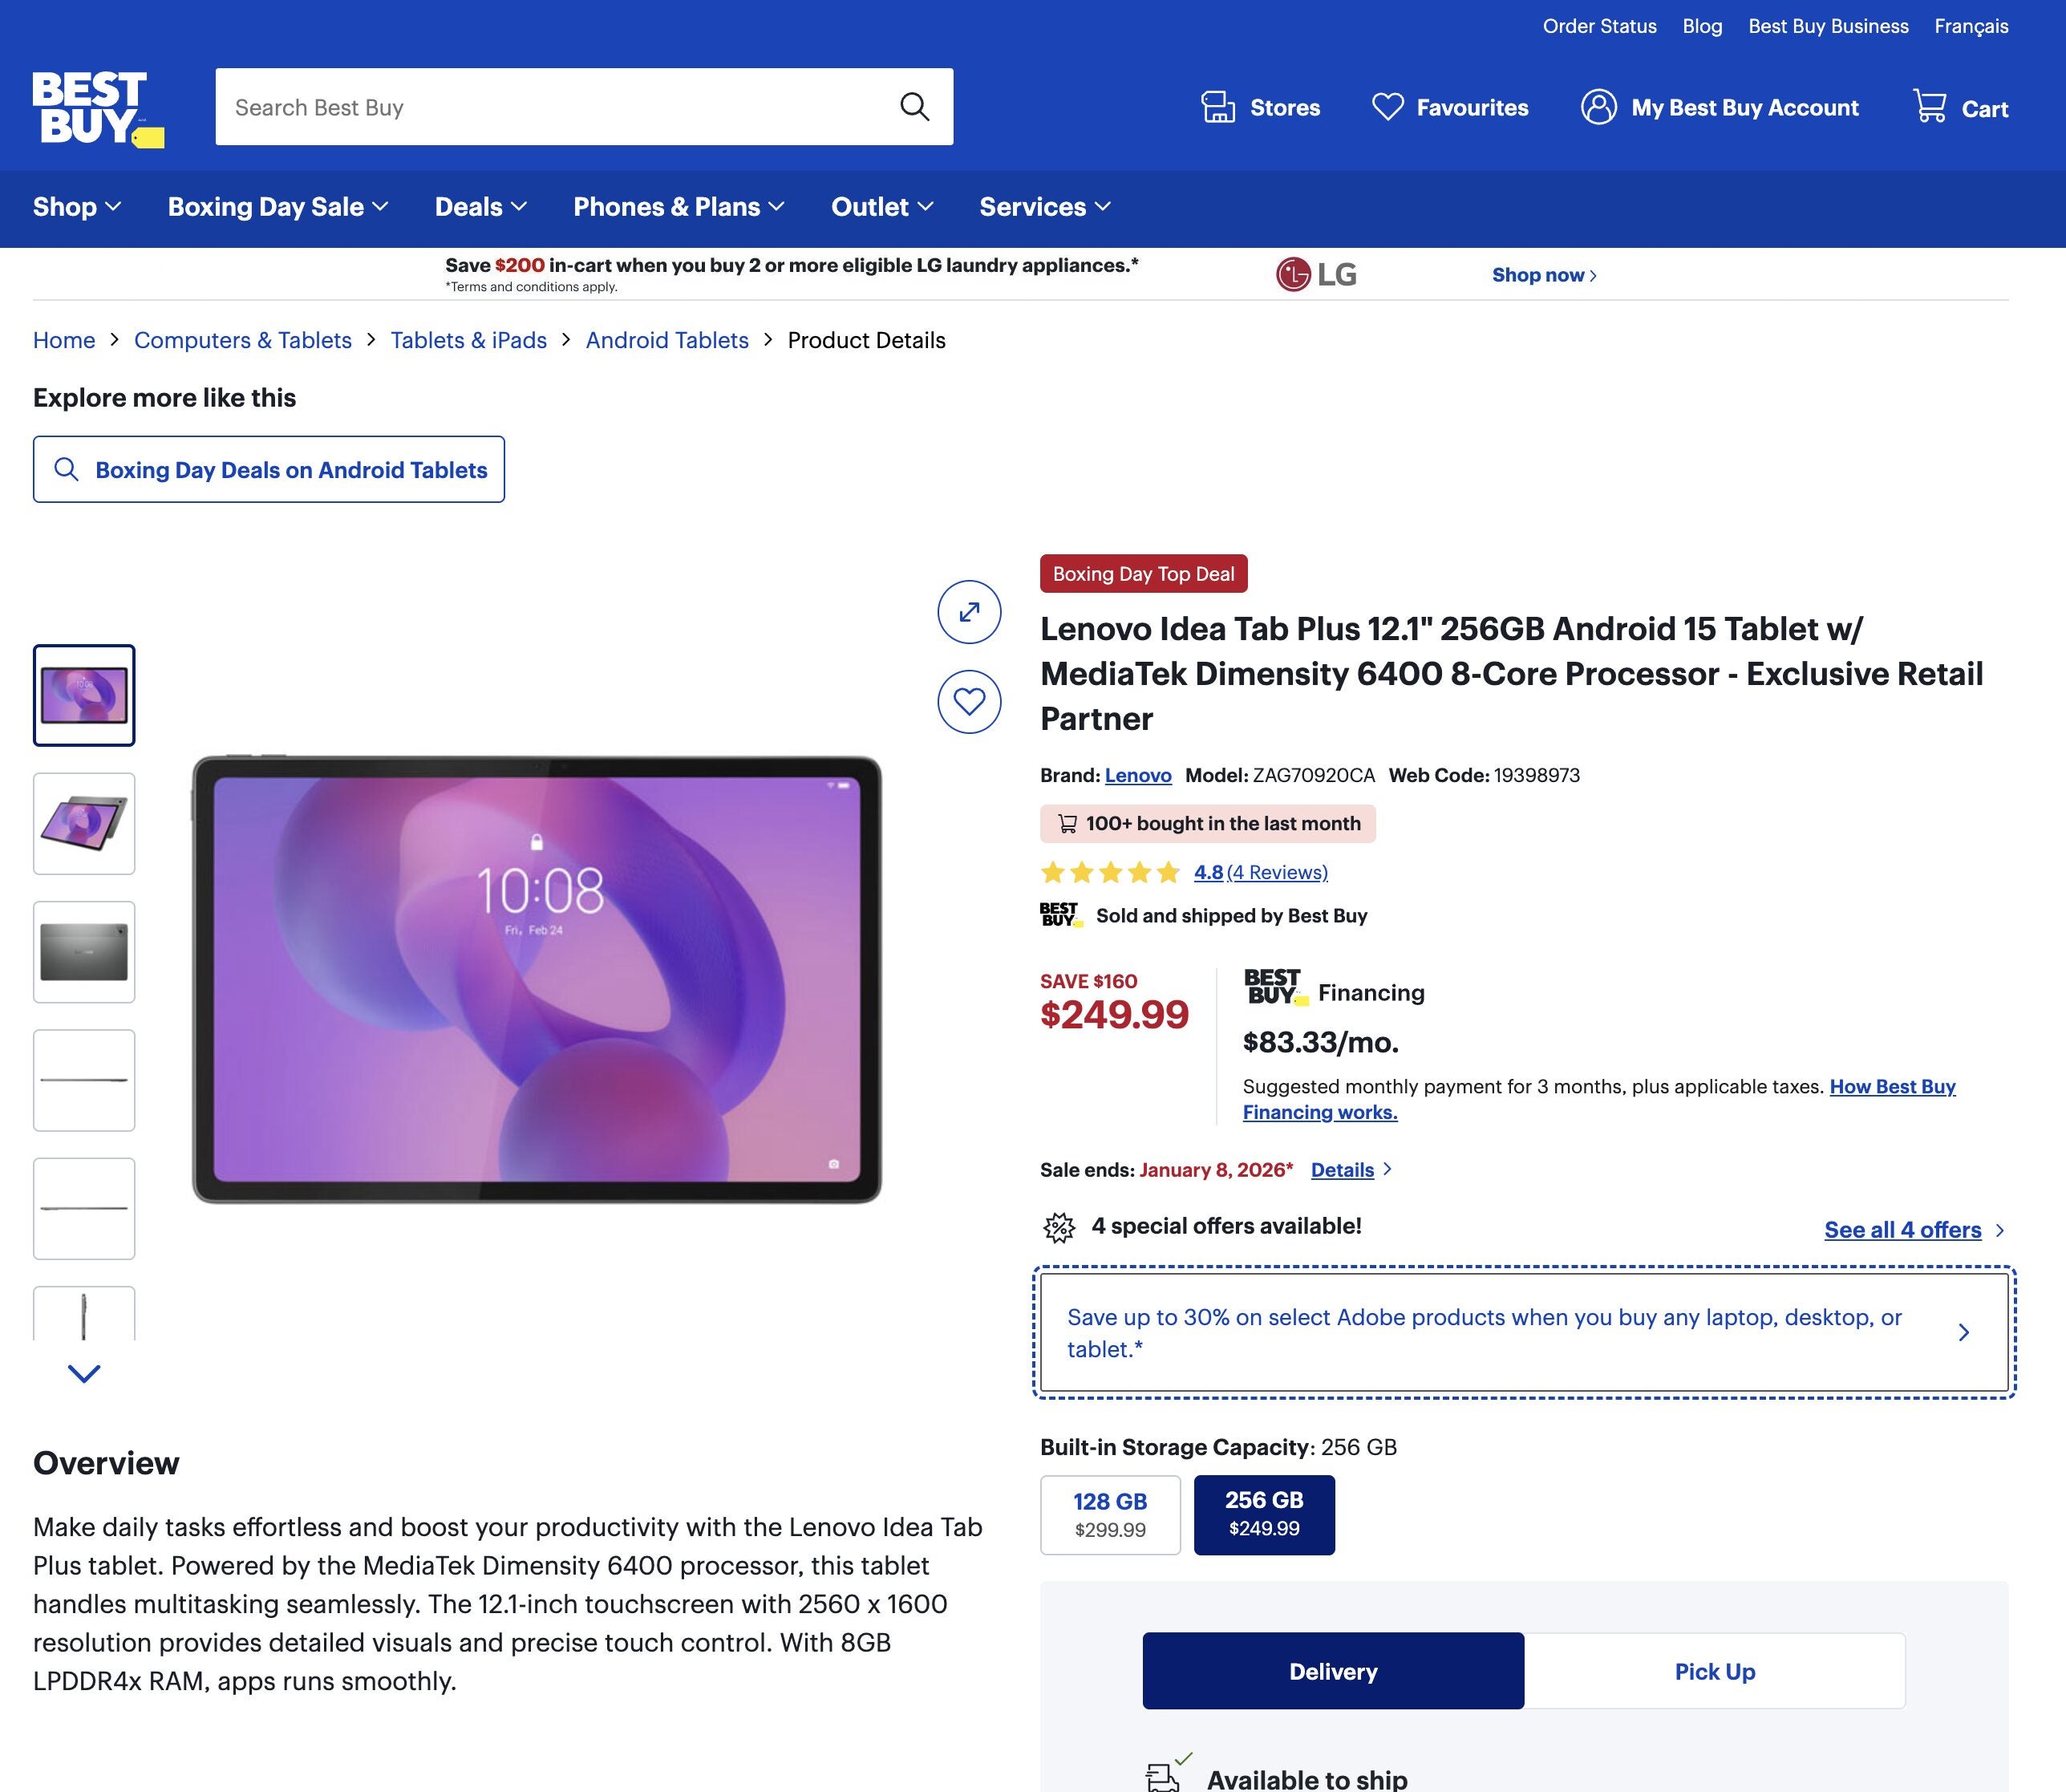Open the Stores locator icon
The width and height of the screenshot is (2066, 1792).
(1217, 107)
